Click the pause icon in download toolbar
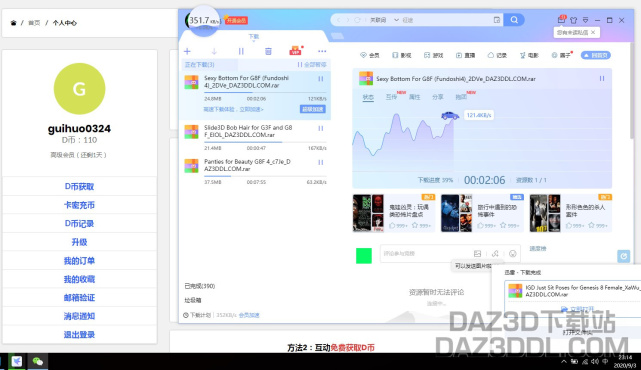This screenshot has width=641, height=370. click(241, 51)
